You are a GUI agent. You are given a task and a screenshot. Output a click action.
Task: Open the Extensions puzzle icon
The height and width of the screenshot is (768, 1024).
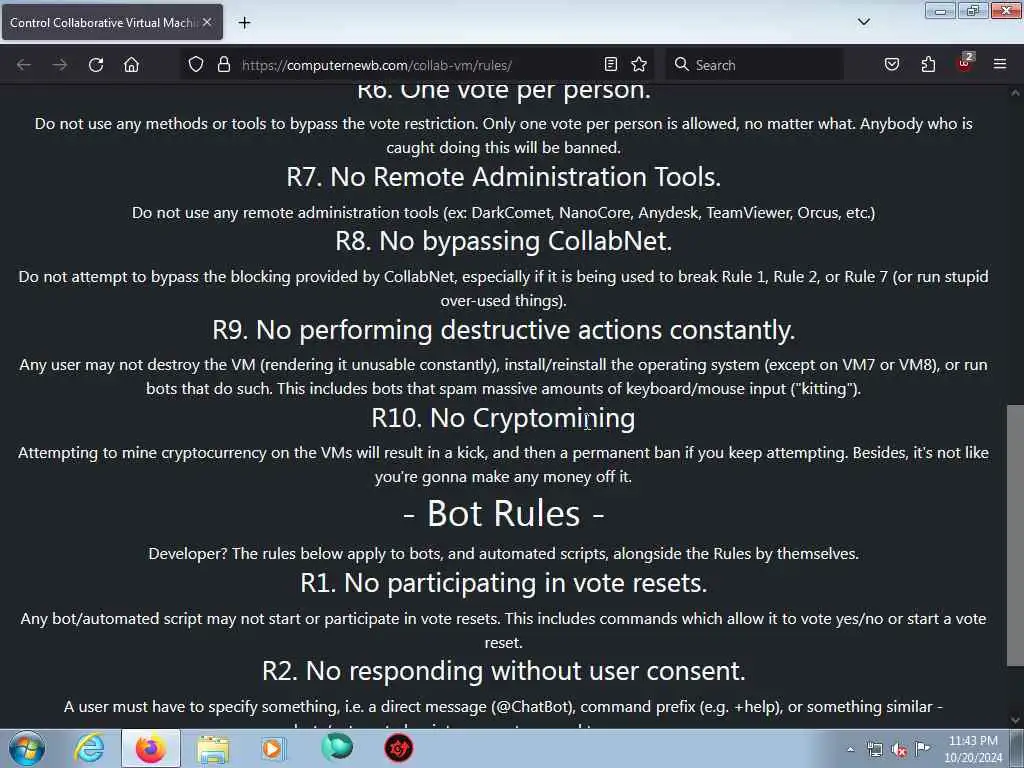click(x=928, y=65)
